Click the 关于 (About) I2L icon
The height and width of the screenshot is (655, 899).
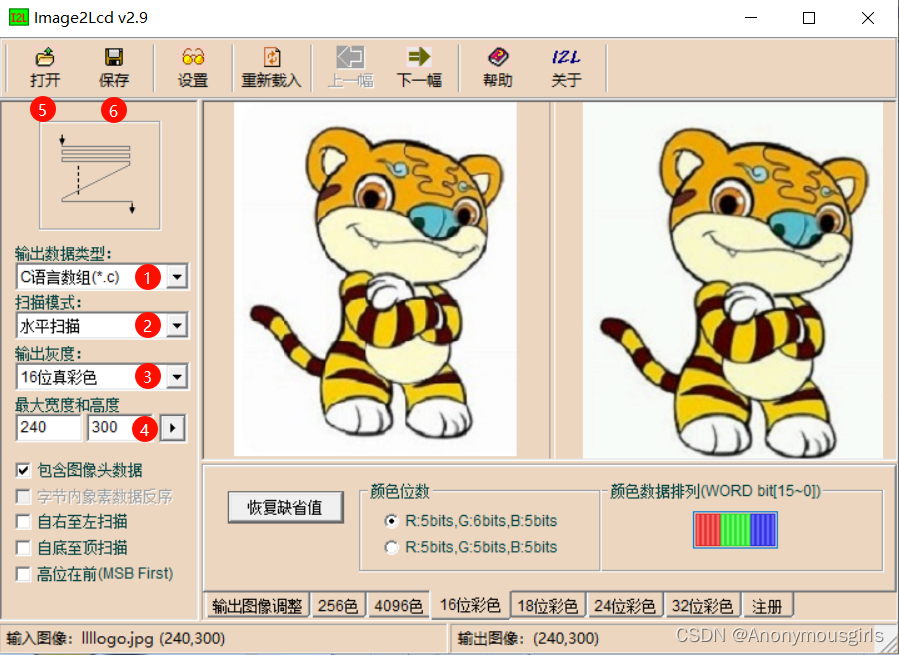pyautogui.click(x=566, y=67)
